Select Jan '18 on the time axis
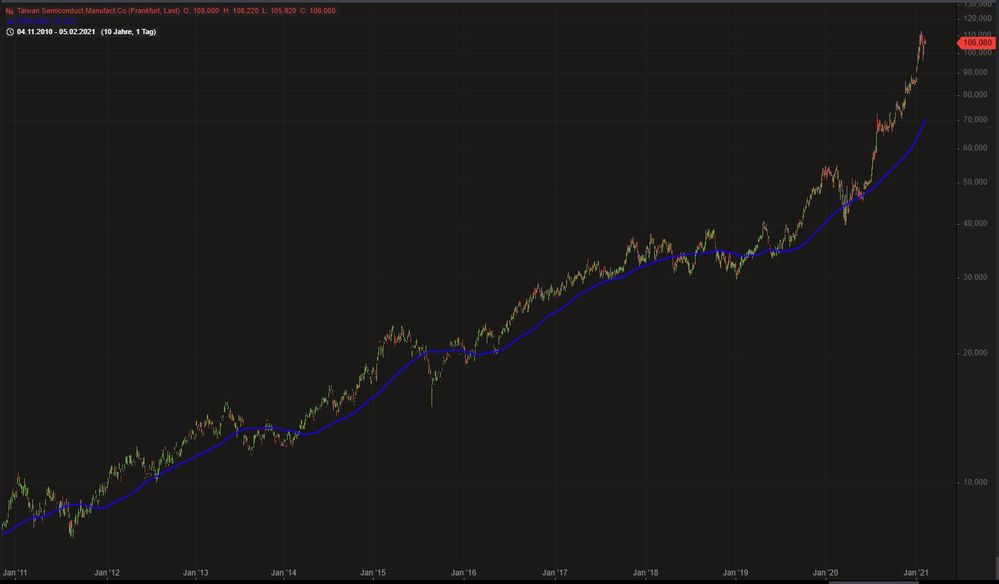Image resolution: width=999 pixels, height=584 pixels. [646, 573]
